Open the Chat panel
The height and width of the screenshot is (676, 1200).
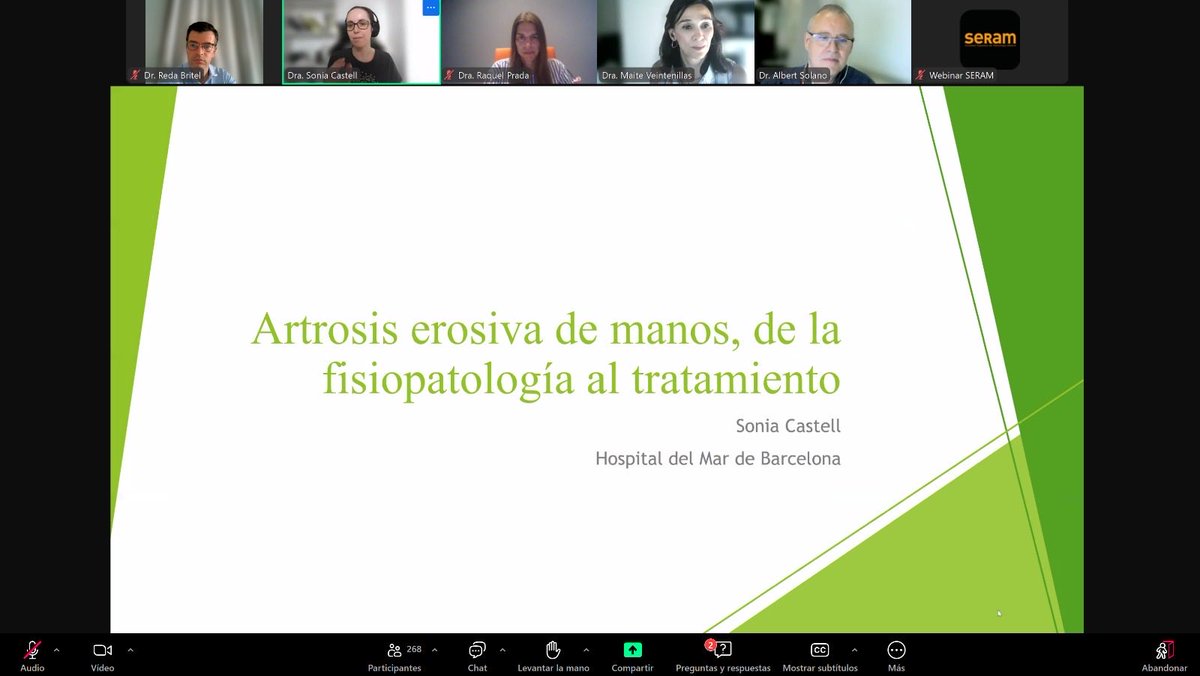[x=477, y=655]
